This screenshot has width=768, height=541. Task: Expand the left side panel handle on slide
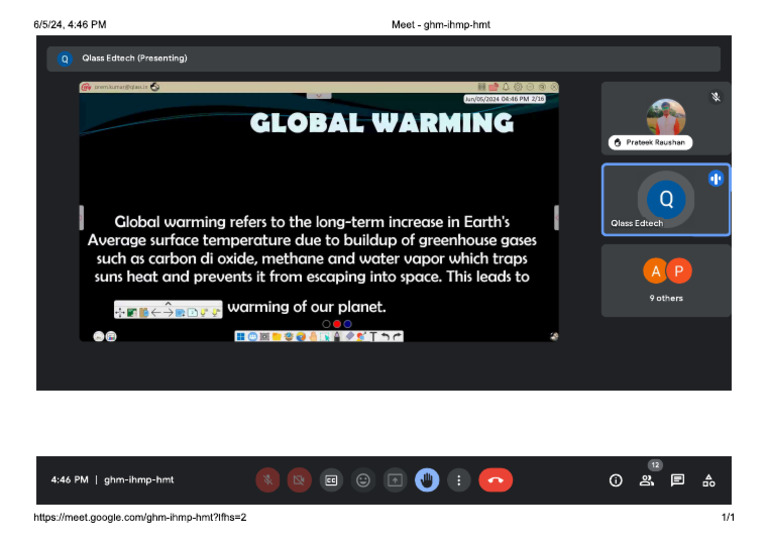pos(81,217)
